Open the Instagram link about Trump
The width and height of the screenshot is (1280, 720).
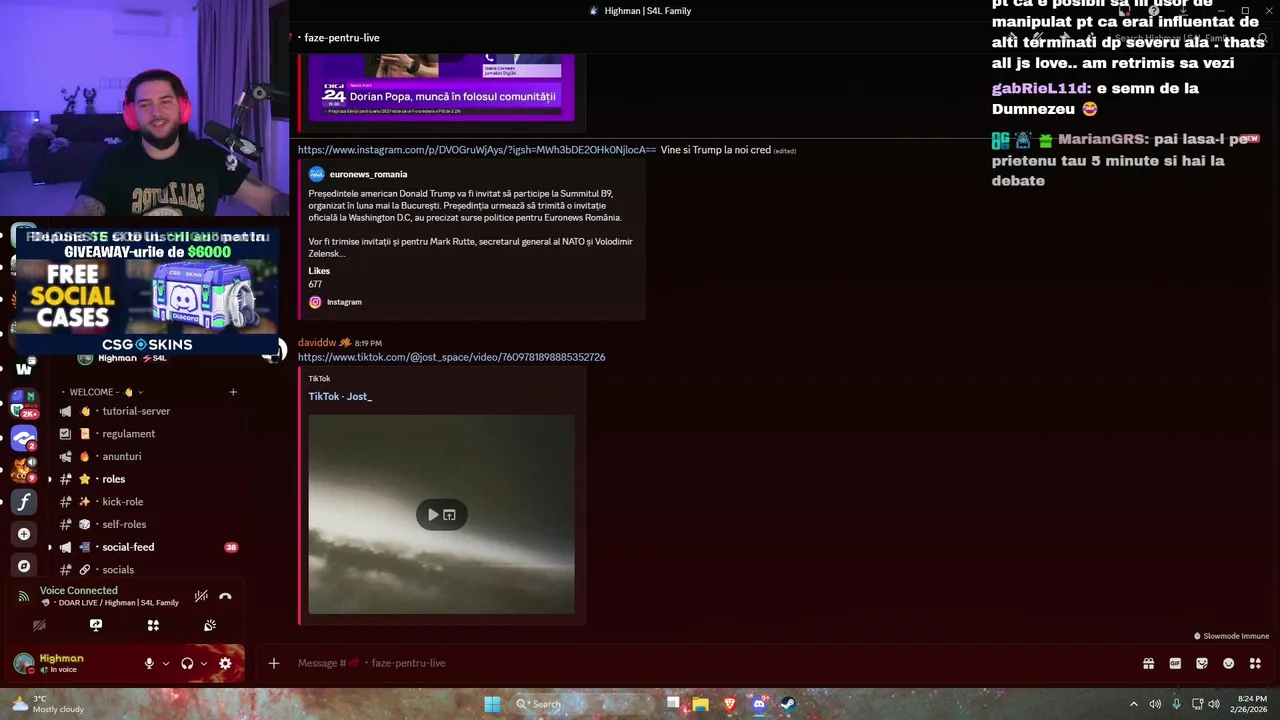477,150
